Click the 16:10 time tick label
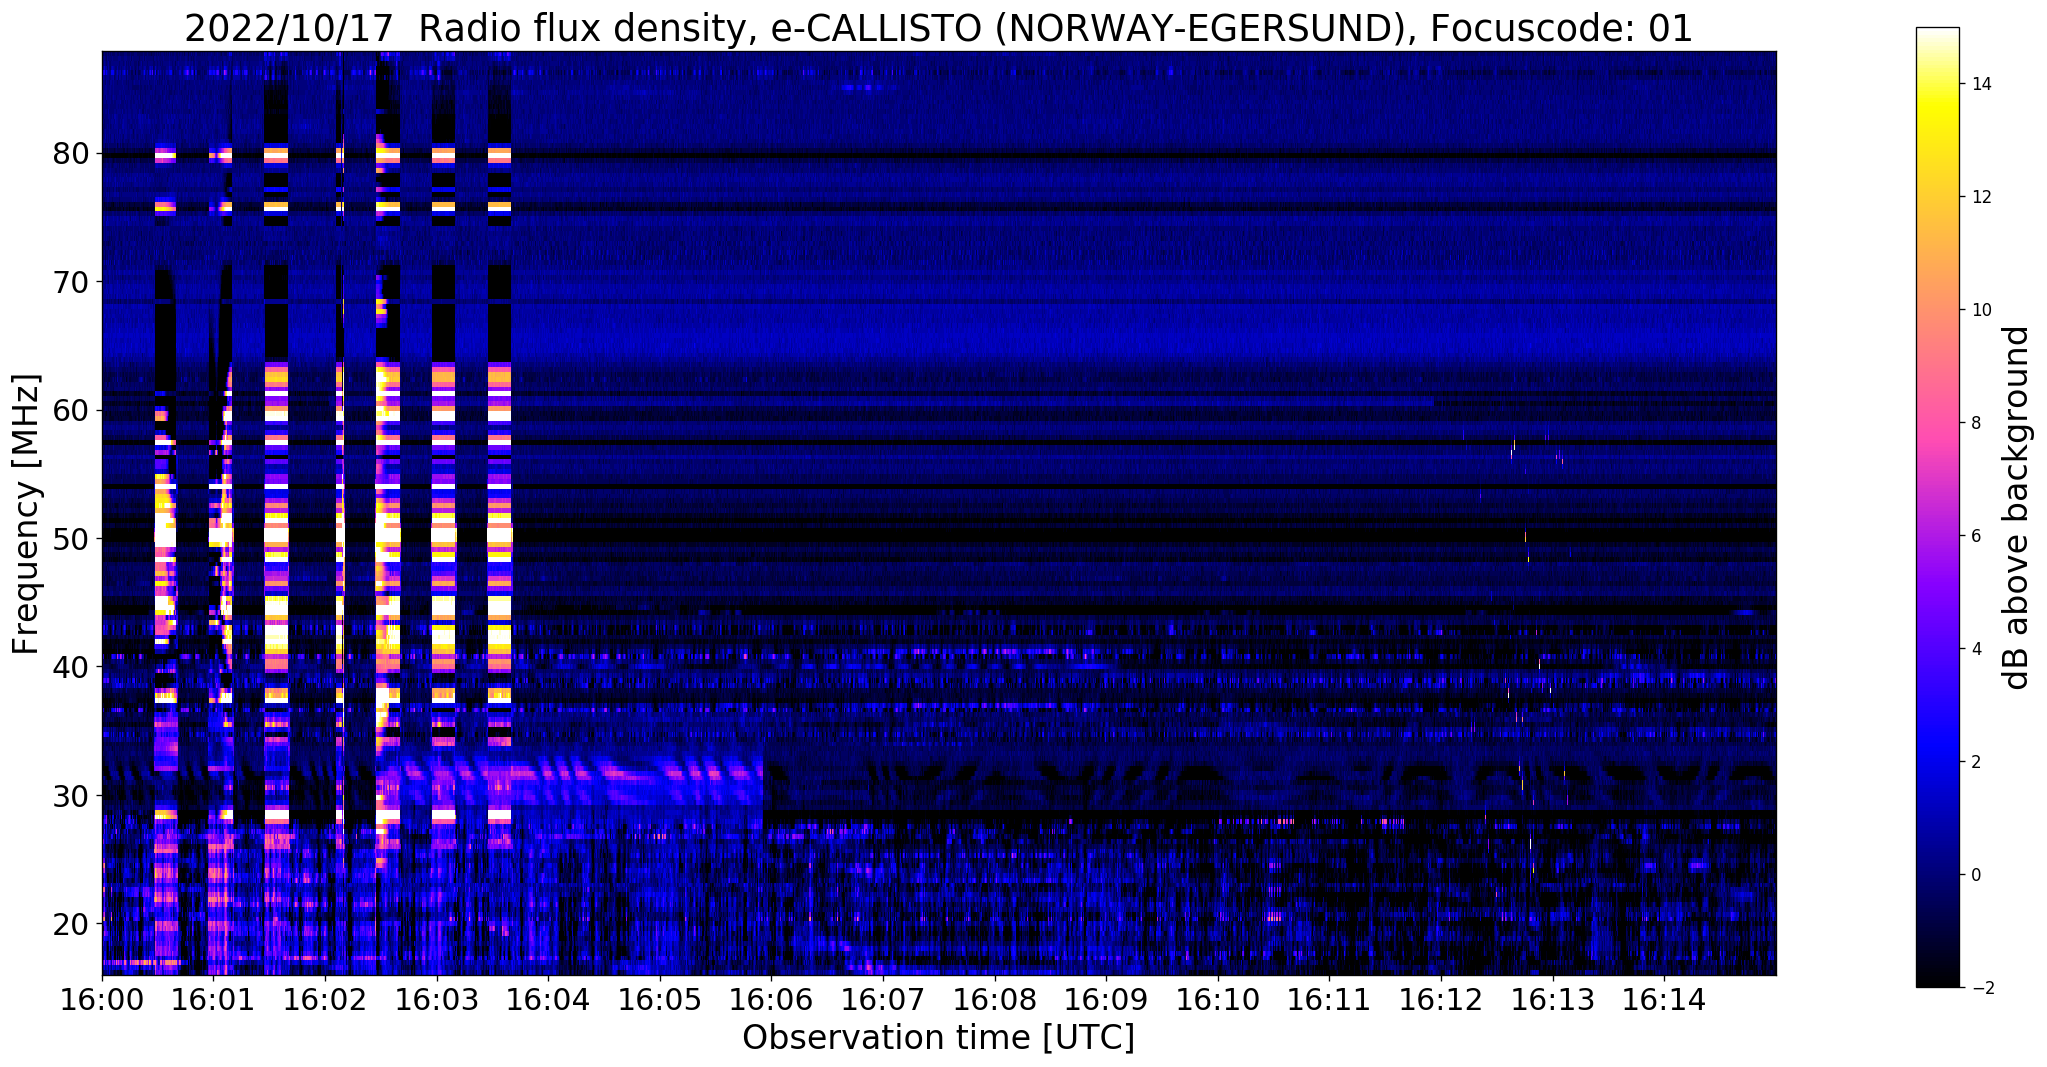2047x1067 pixels. (1218, 1000)
